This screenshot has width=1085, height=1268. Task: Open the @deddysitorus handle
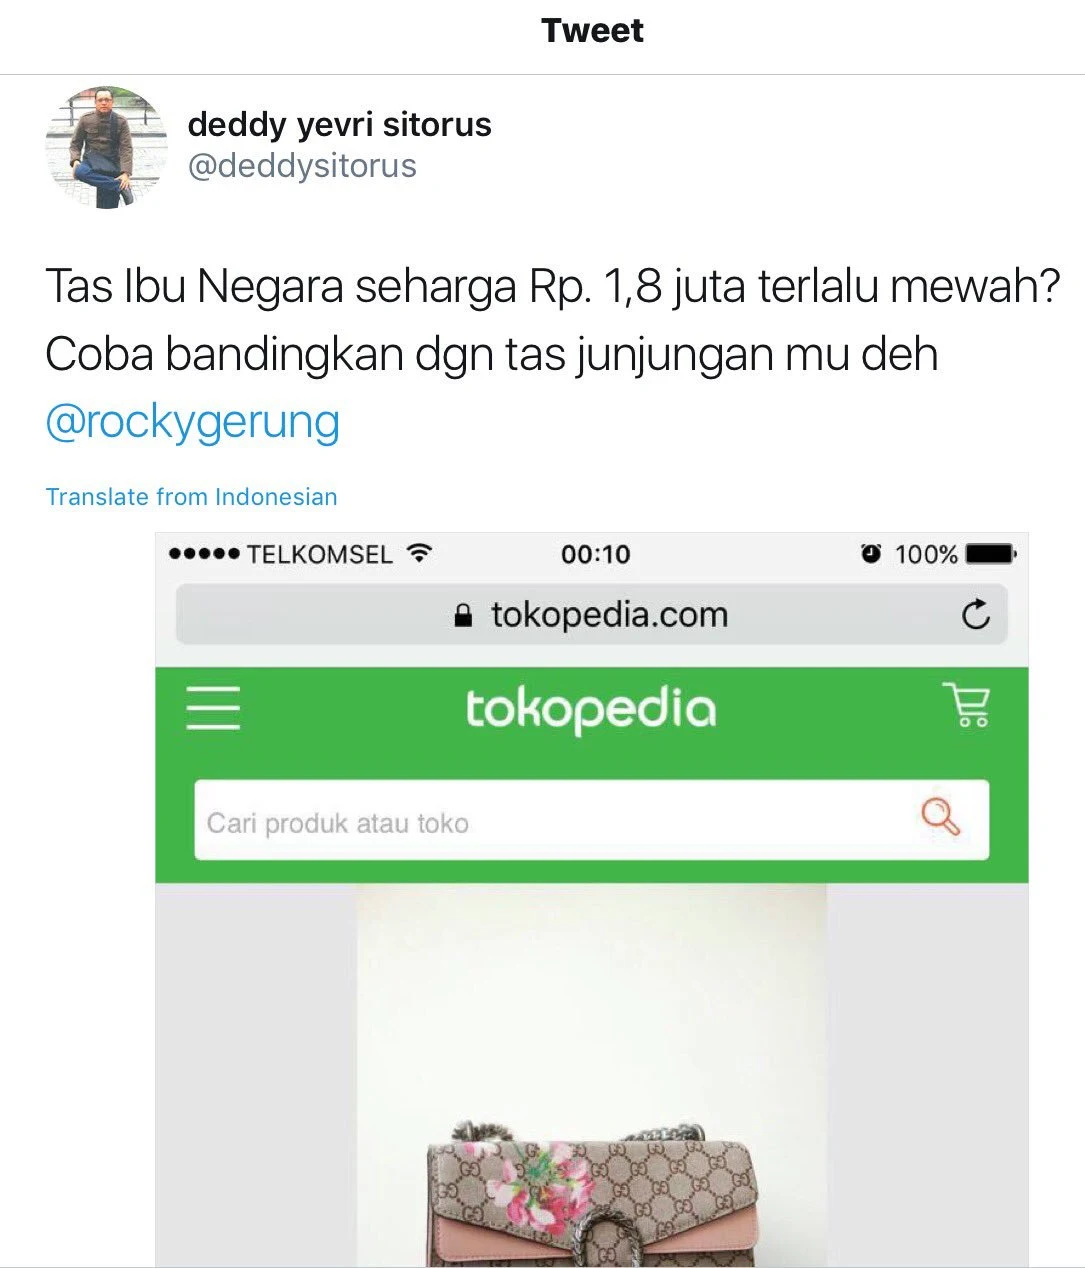(302, 166)
